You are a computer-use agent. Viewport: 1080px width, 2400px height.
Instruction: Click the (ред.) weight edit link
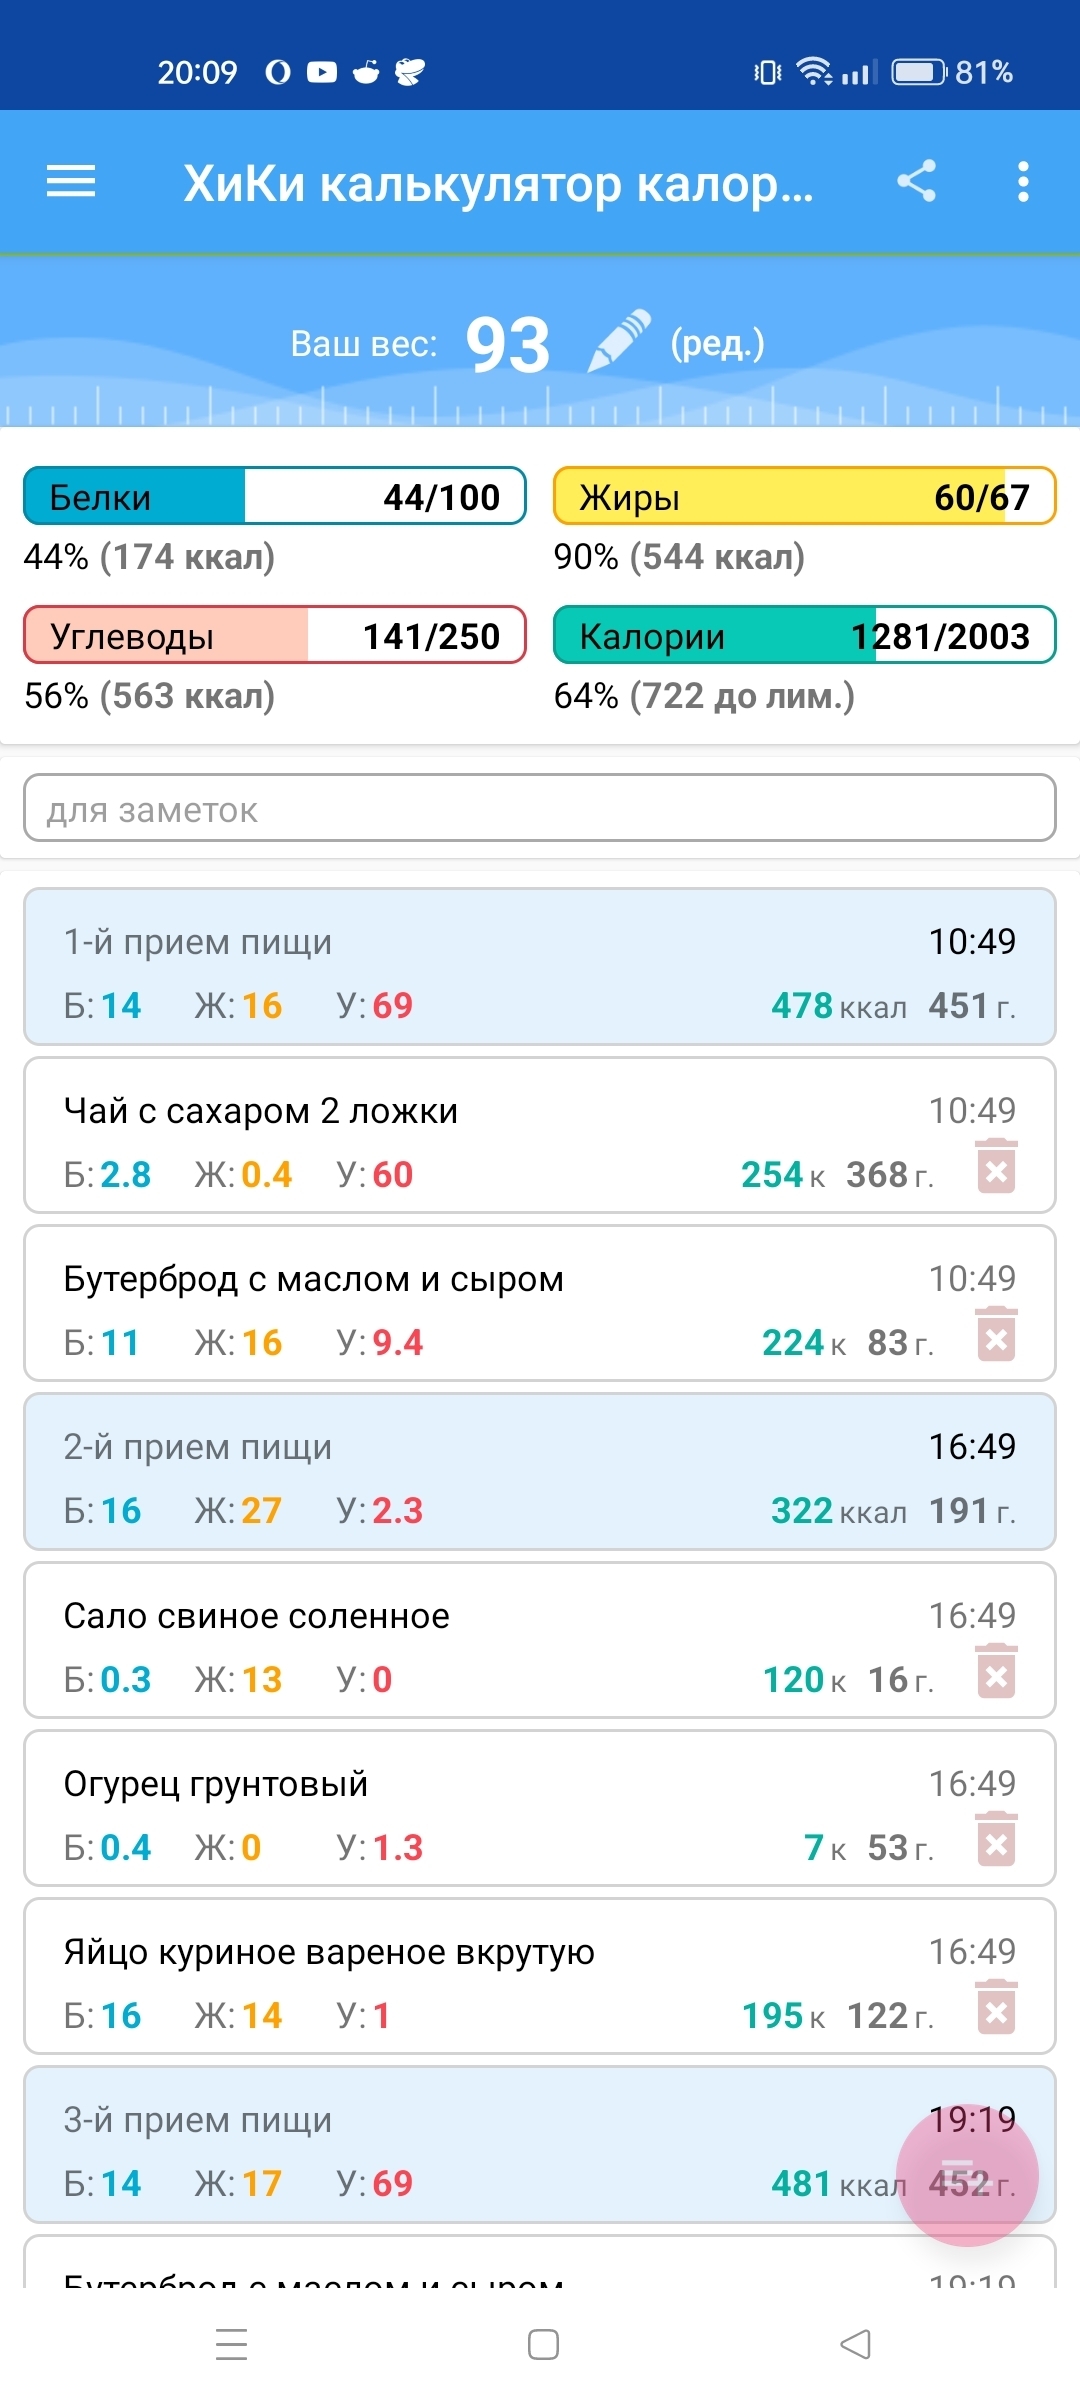point(717,343)
